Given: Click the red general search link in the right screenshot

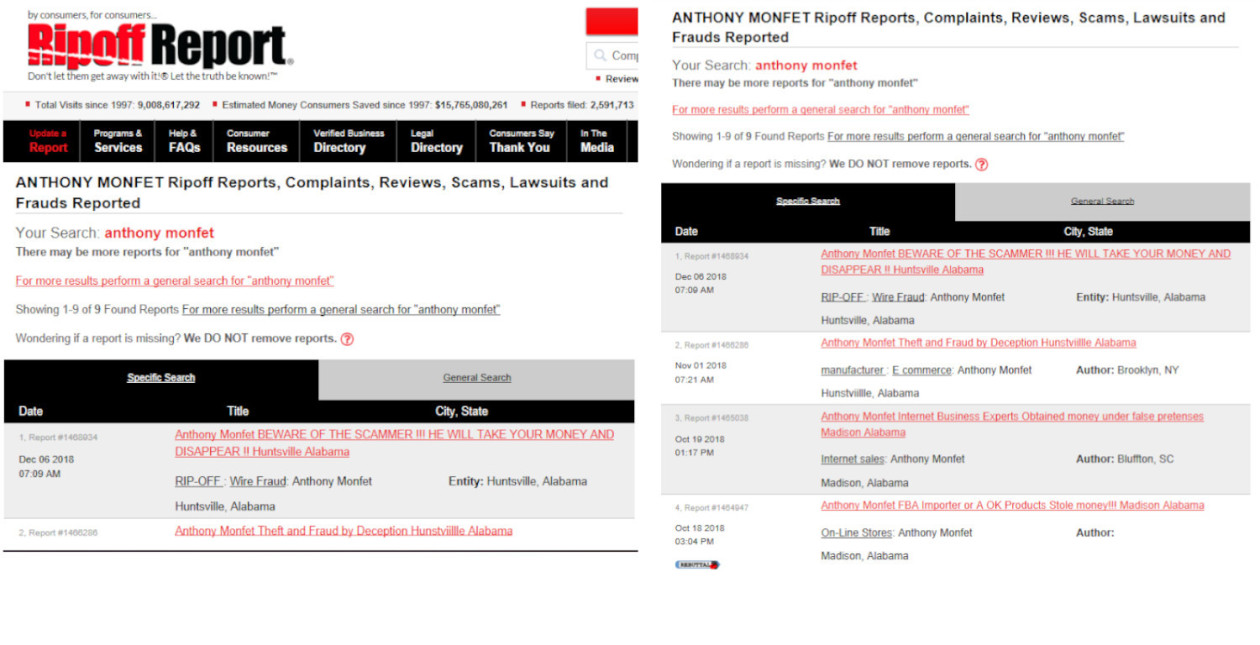Looking at the screenshot, I should point(820,110).
